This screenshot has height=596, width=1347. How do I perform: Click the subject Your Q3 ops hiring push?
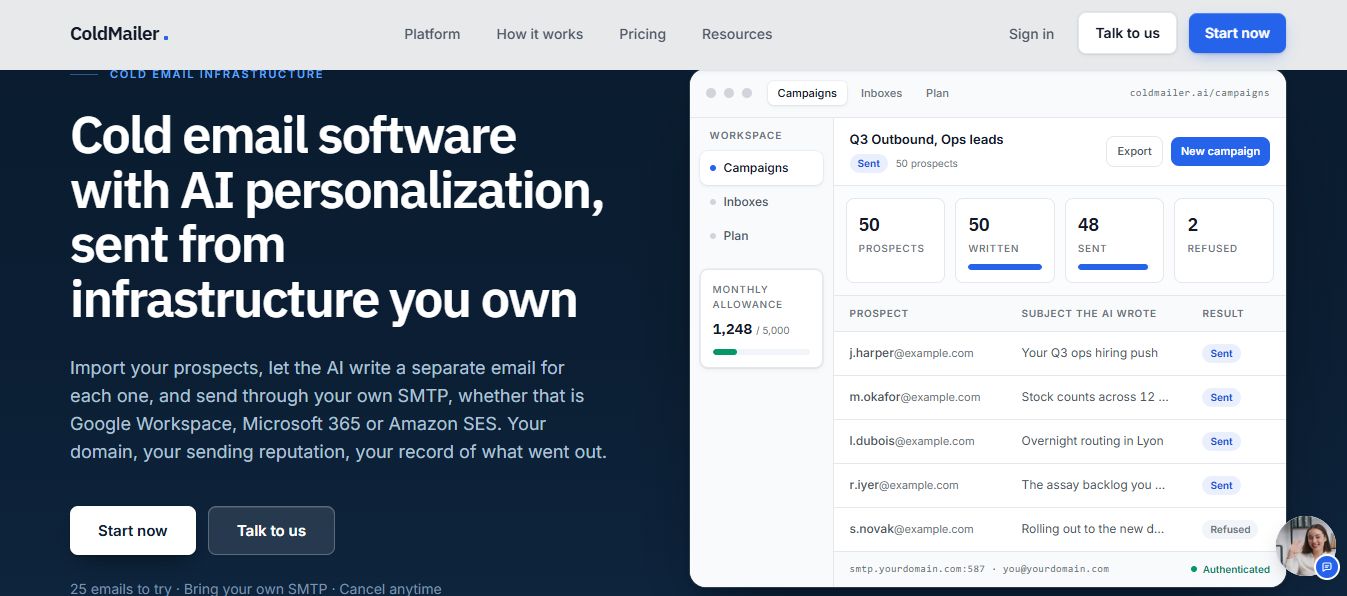[1089, 353]
